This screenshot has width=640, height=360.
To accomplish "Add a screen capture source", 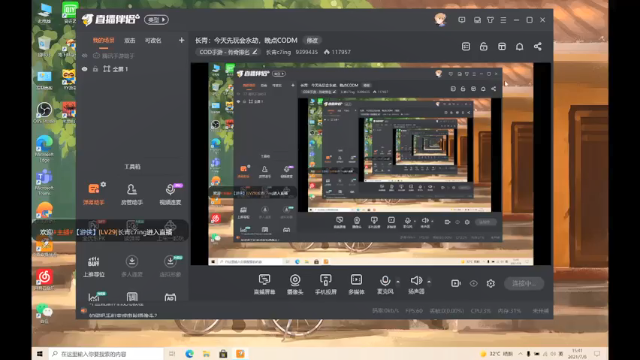I will (x=264, y=284).
